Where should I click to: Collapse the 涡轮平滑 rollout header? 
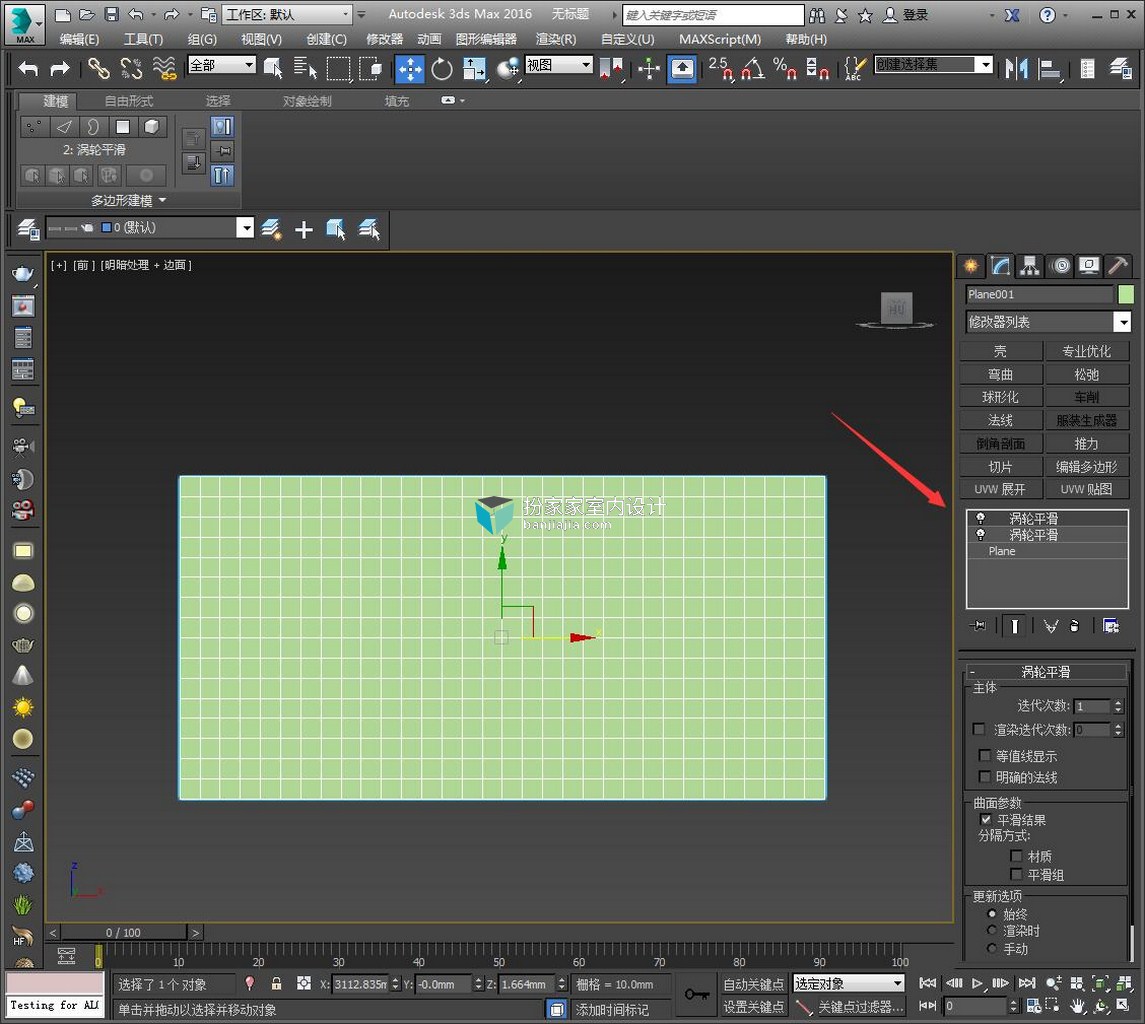coord(1046,672)
